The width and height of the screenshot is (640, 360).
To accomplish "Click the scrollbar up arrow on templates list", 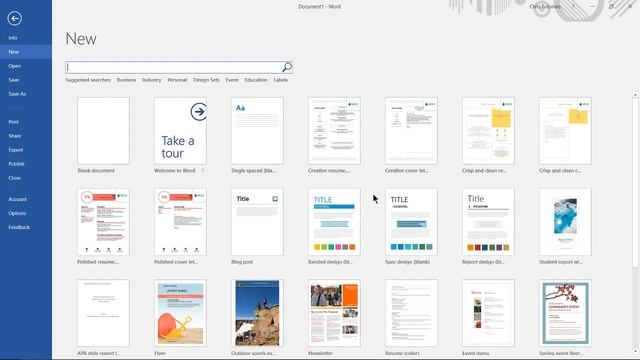I will pyautogui.click(x=635, y=95).
